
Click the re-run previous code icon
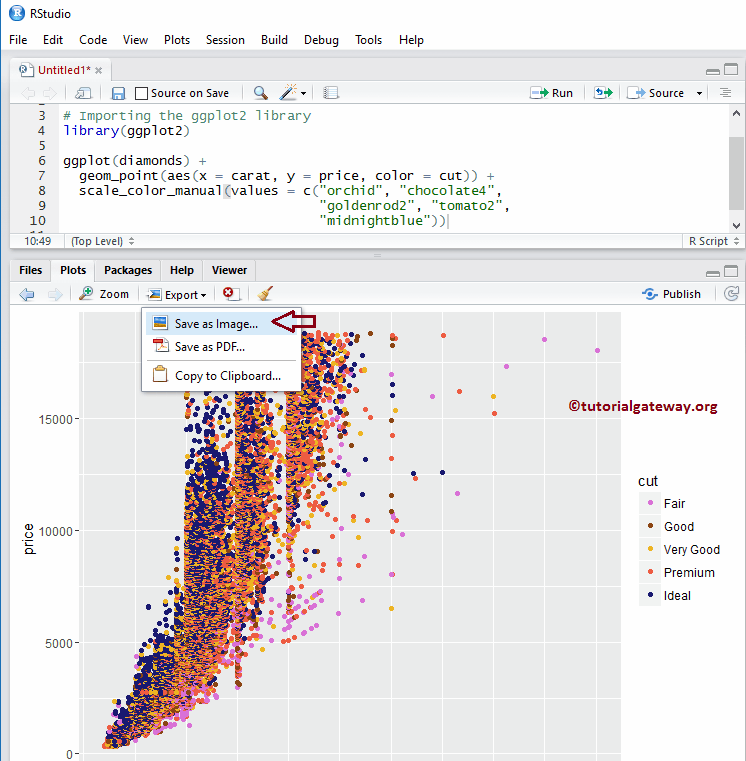point(603,93)
